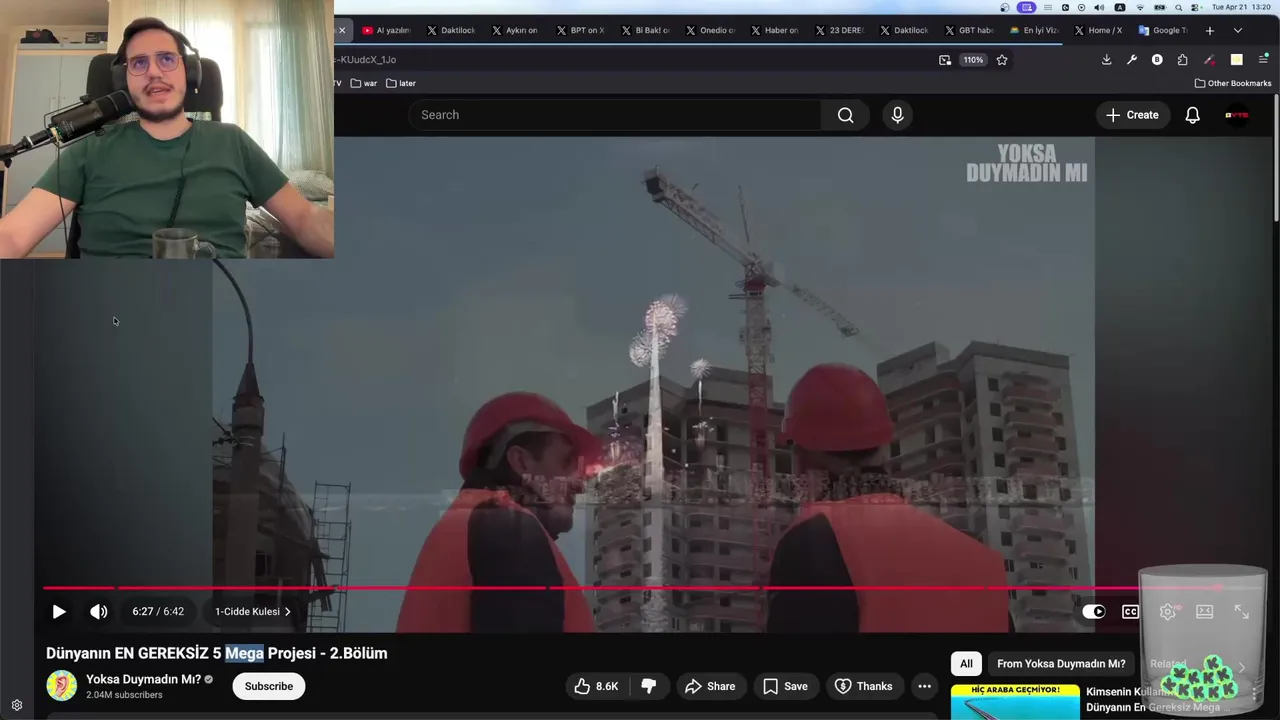Open the Yoksa Duymadın Mı? channel name link
Image resolution: width=1280 pixels, height=720 pixels.
point(143,679)
